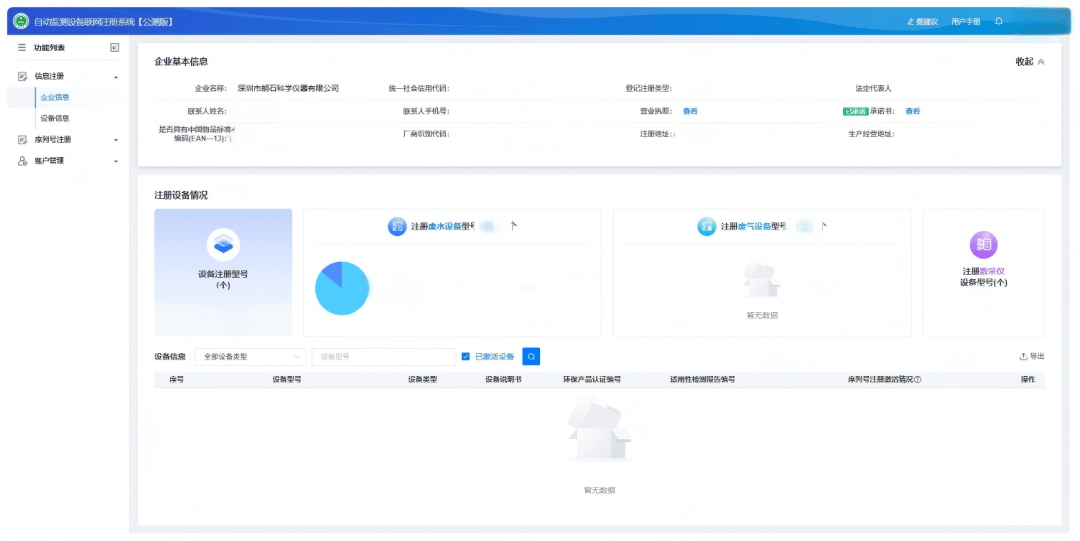This screenshot has width=1080, height=541.
Task: Open the 全部设备类型 dropdown
Action: pyautogui.click(x=251, y=356)
